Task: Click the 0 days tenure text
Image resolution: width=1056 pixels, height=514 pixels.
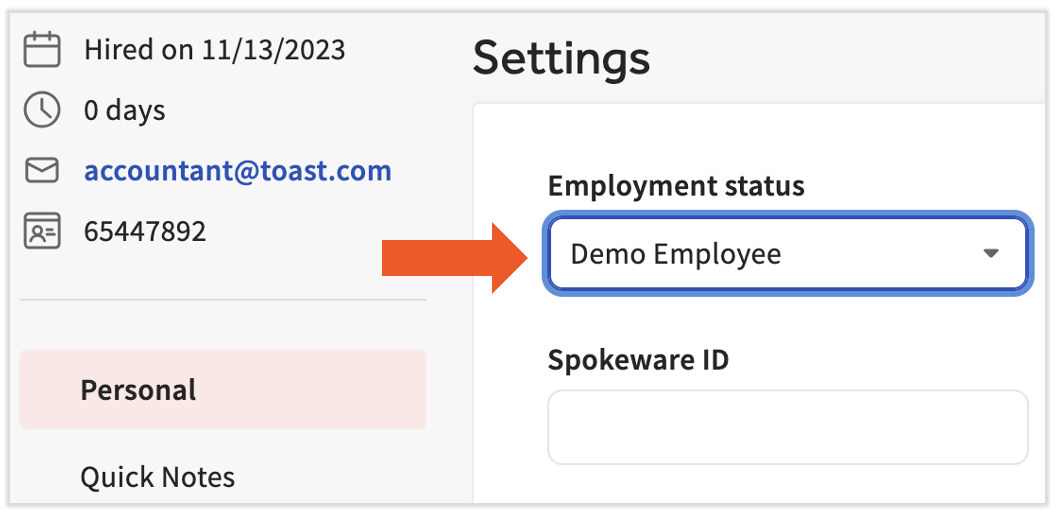Action: pos(124,110)
